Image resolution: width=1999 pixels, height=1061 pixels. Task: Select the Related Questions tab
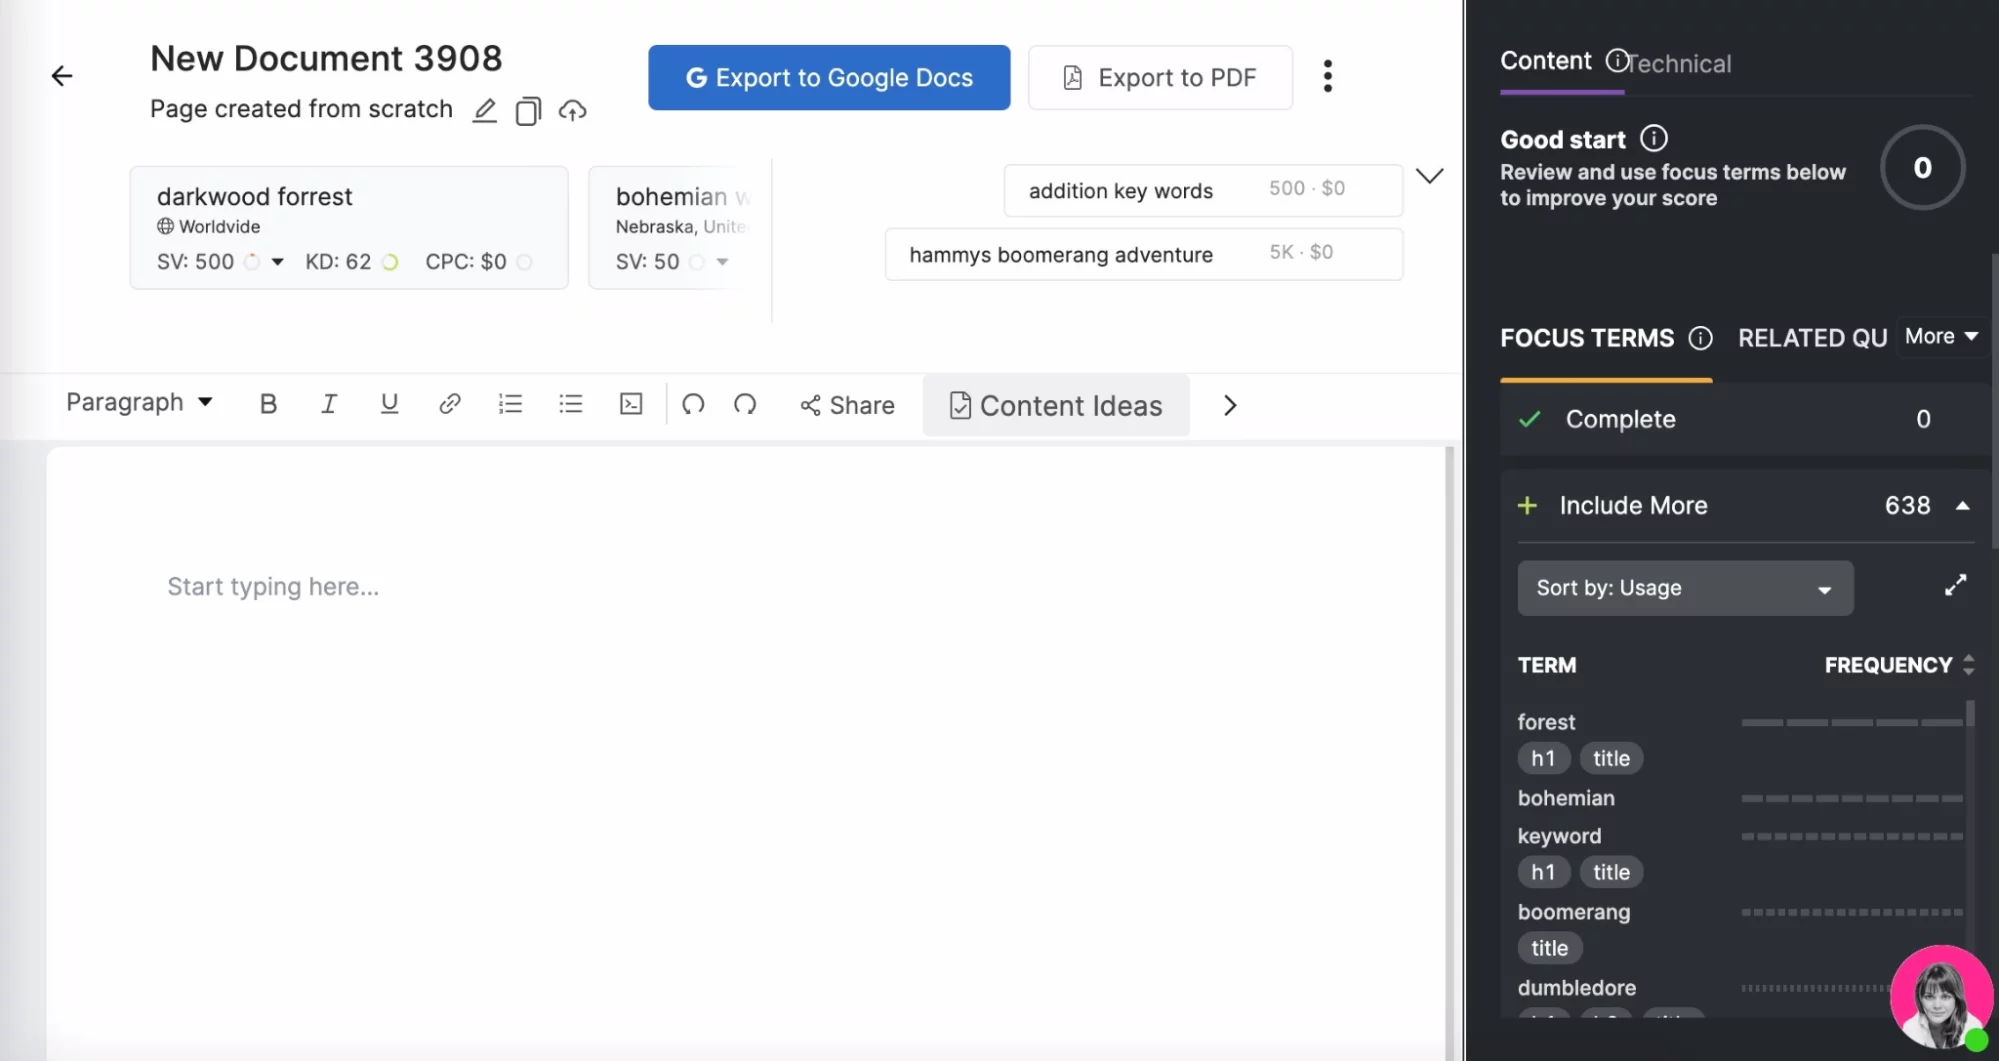(1811, 338)
